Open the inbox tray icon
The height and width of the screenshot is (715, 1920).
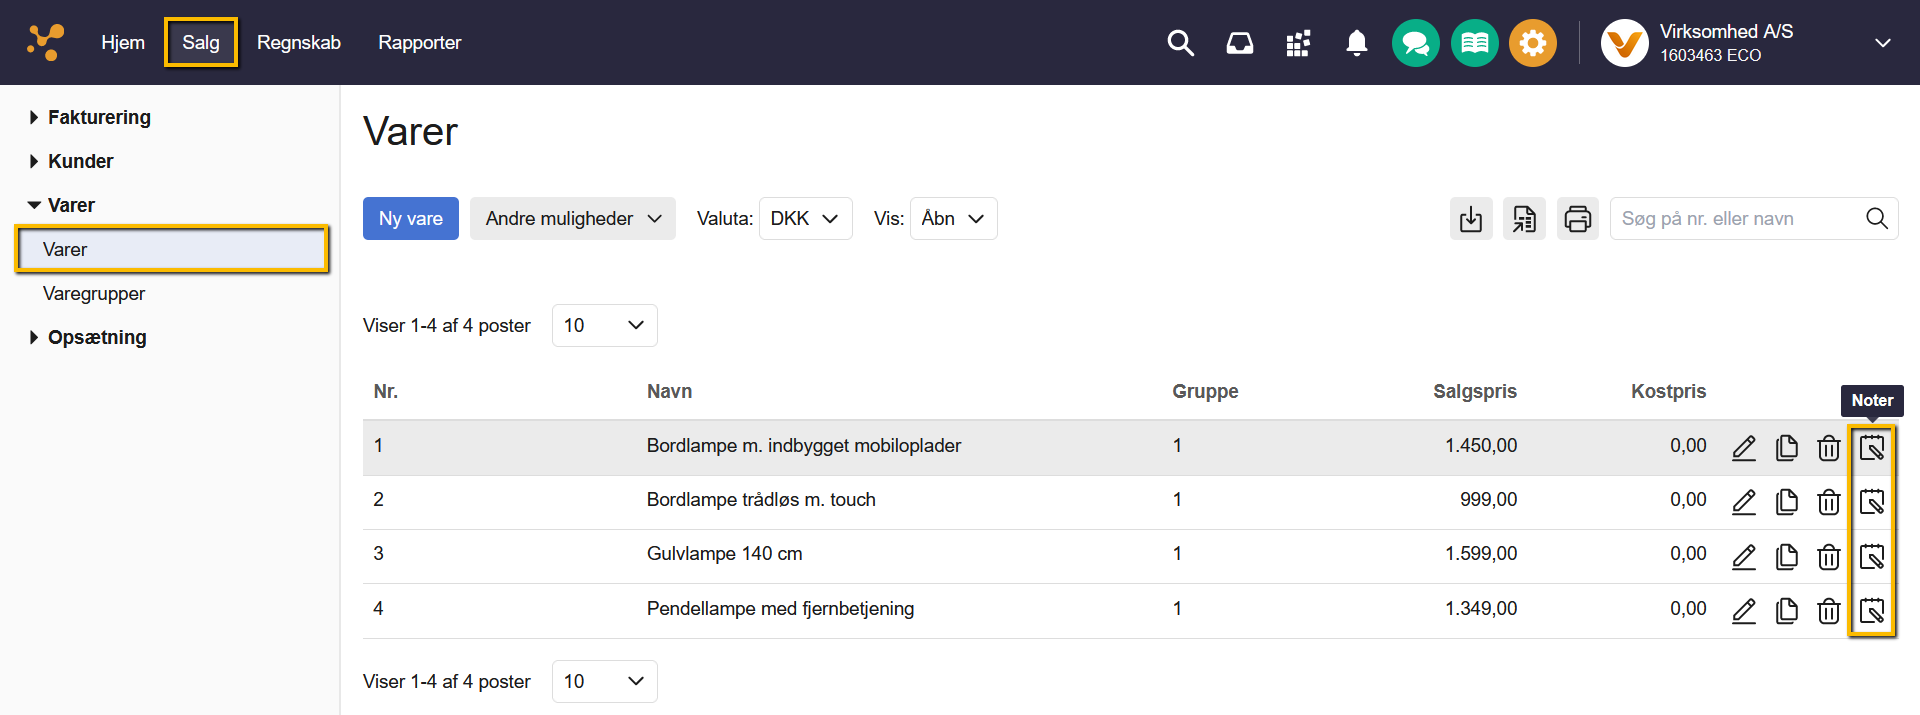tap(1239, 43)
